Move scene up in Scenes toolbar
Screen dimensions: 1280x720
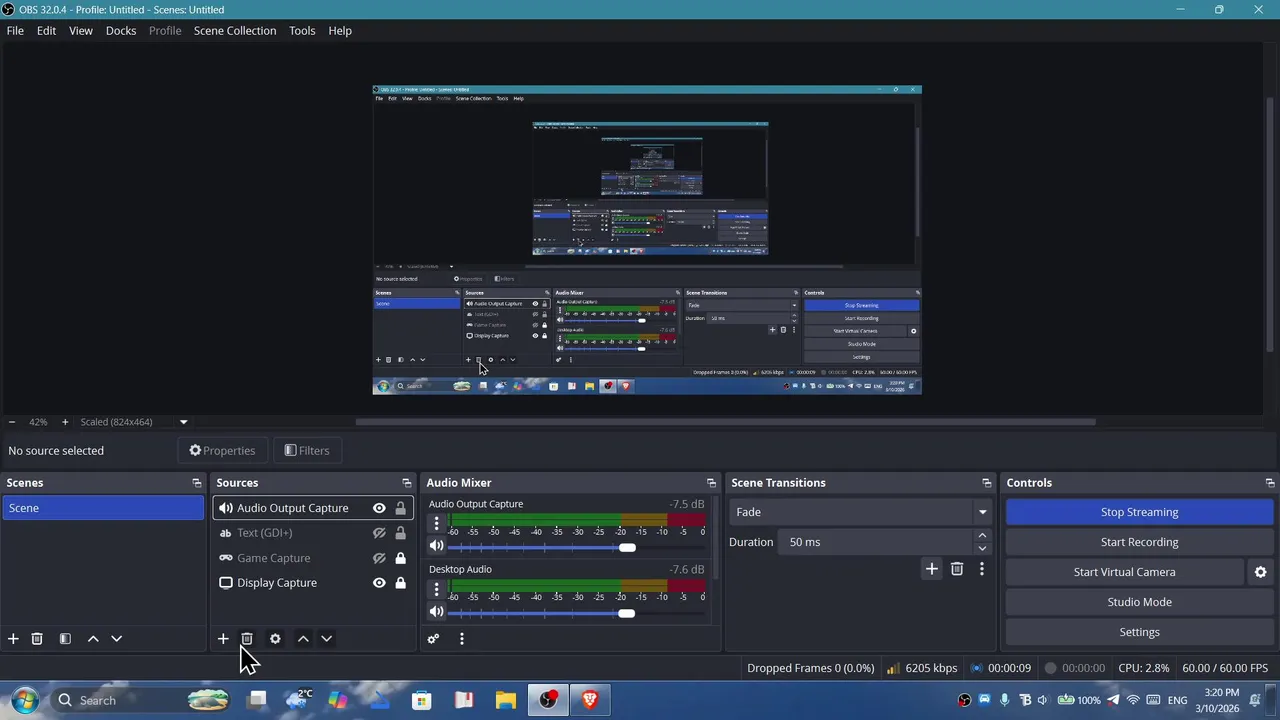tap(93, 639)
